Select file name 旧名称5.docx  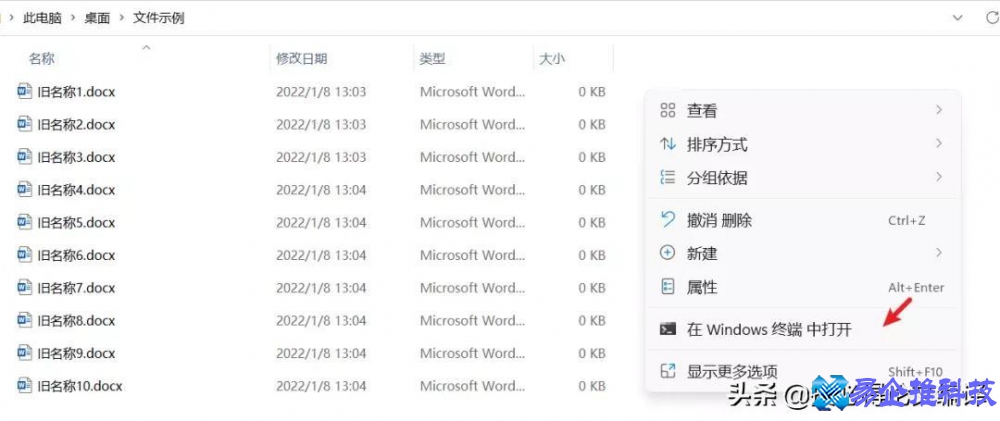coord(76,222)
